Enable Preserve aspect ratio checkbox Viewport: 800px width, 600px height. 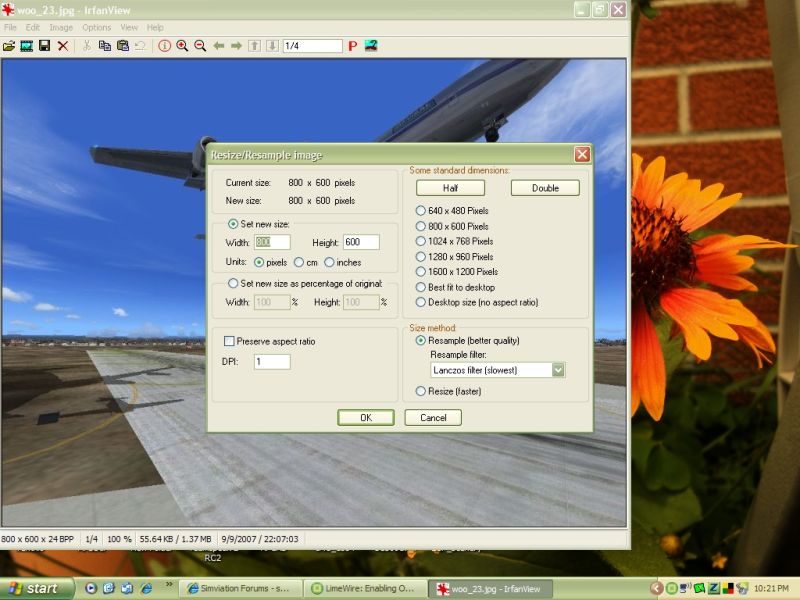pyautogui.click(x=229, y=341)
